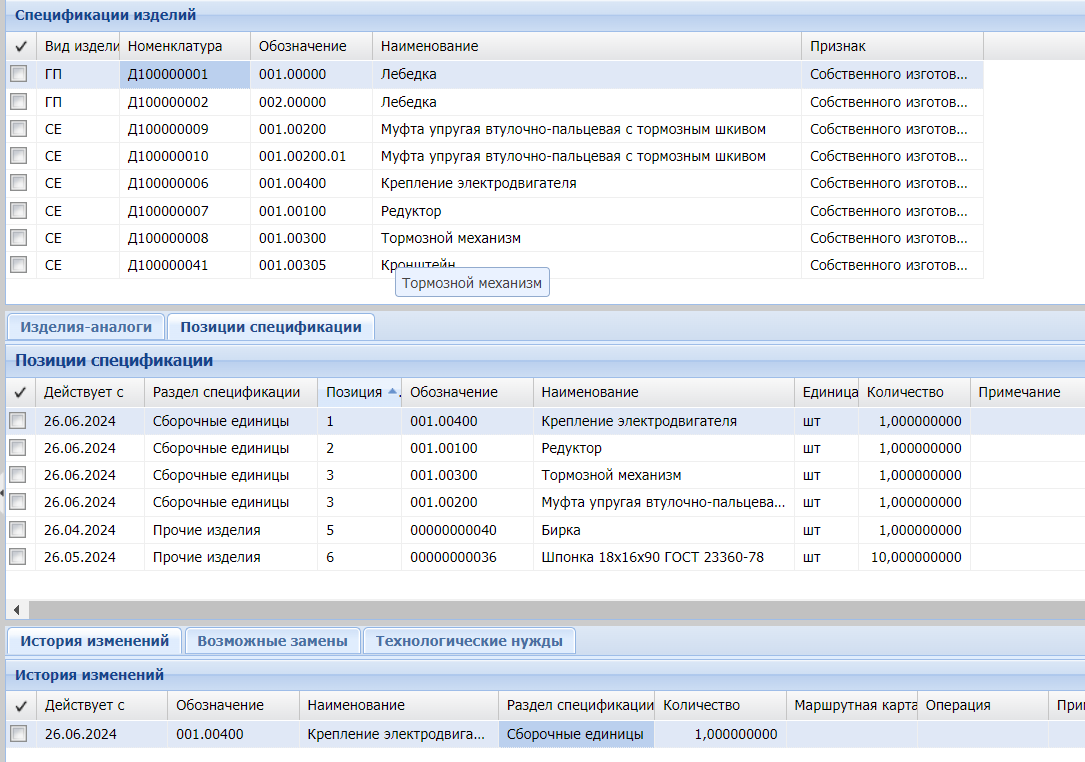Sort by the Номенклатура column header
Image resolution: width=1085 pixels, height=762 pixels.
pos(175,46)
